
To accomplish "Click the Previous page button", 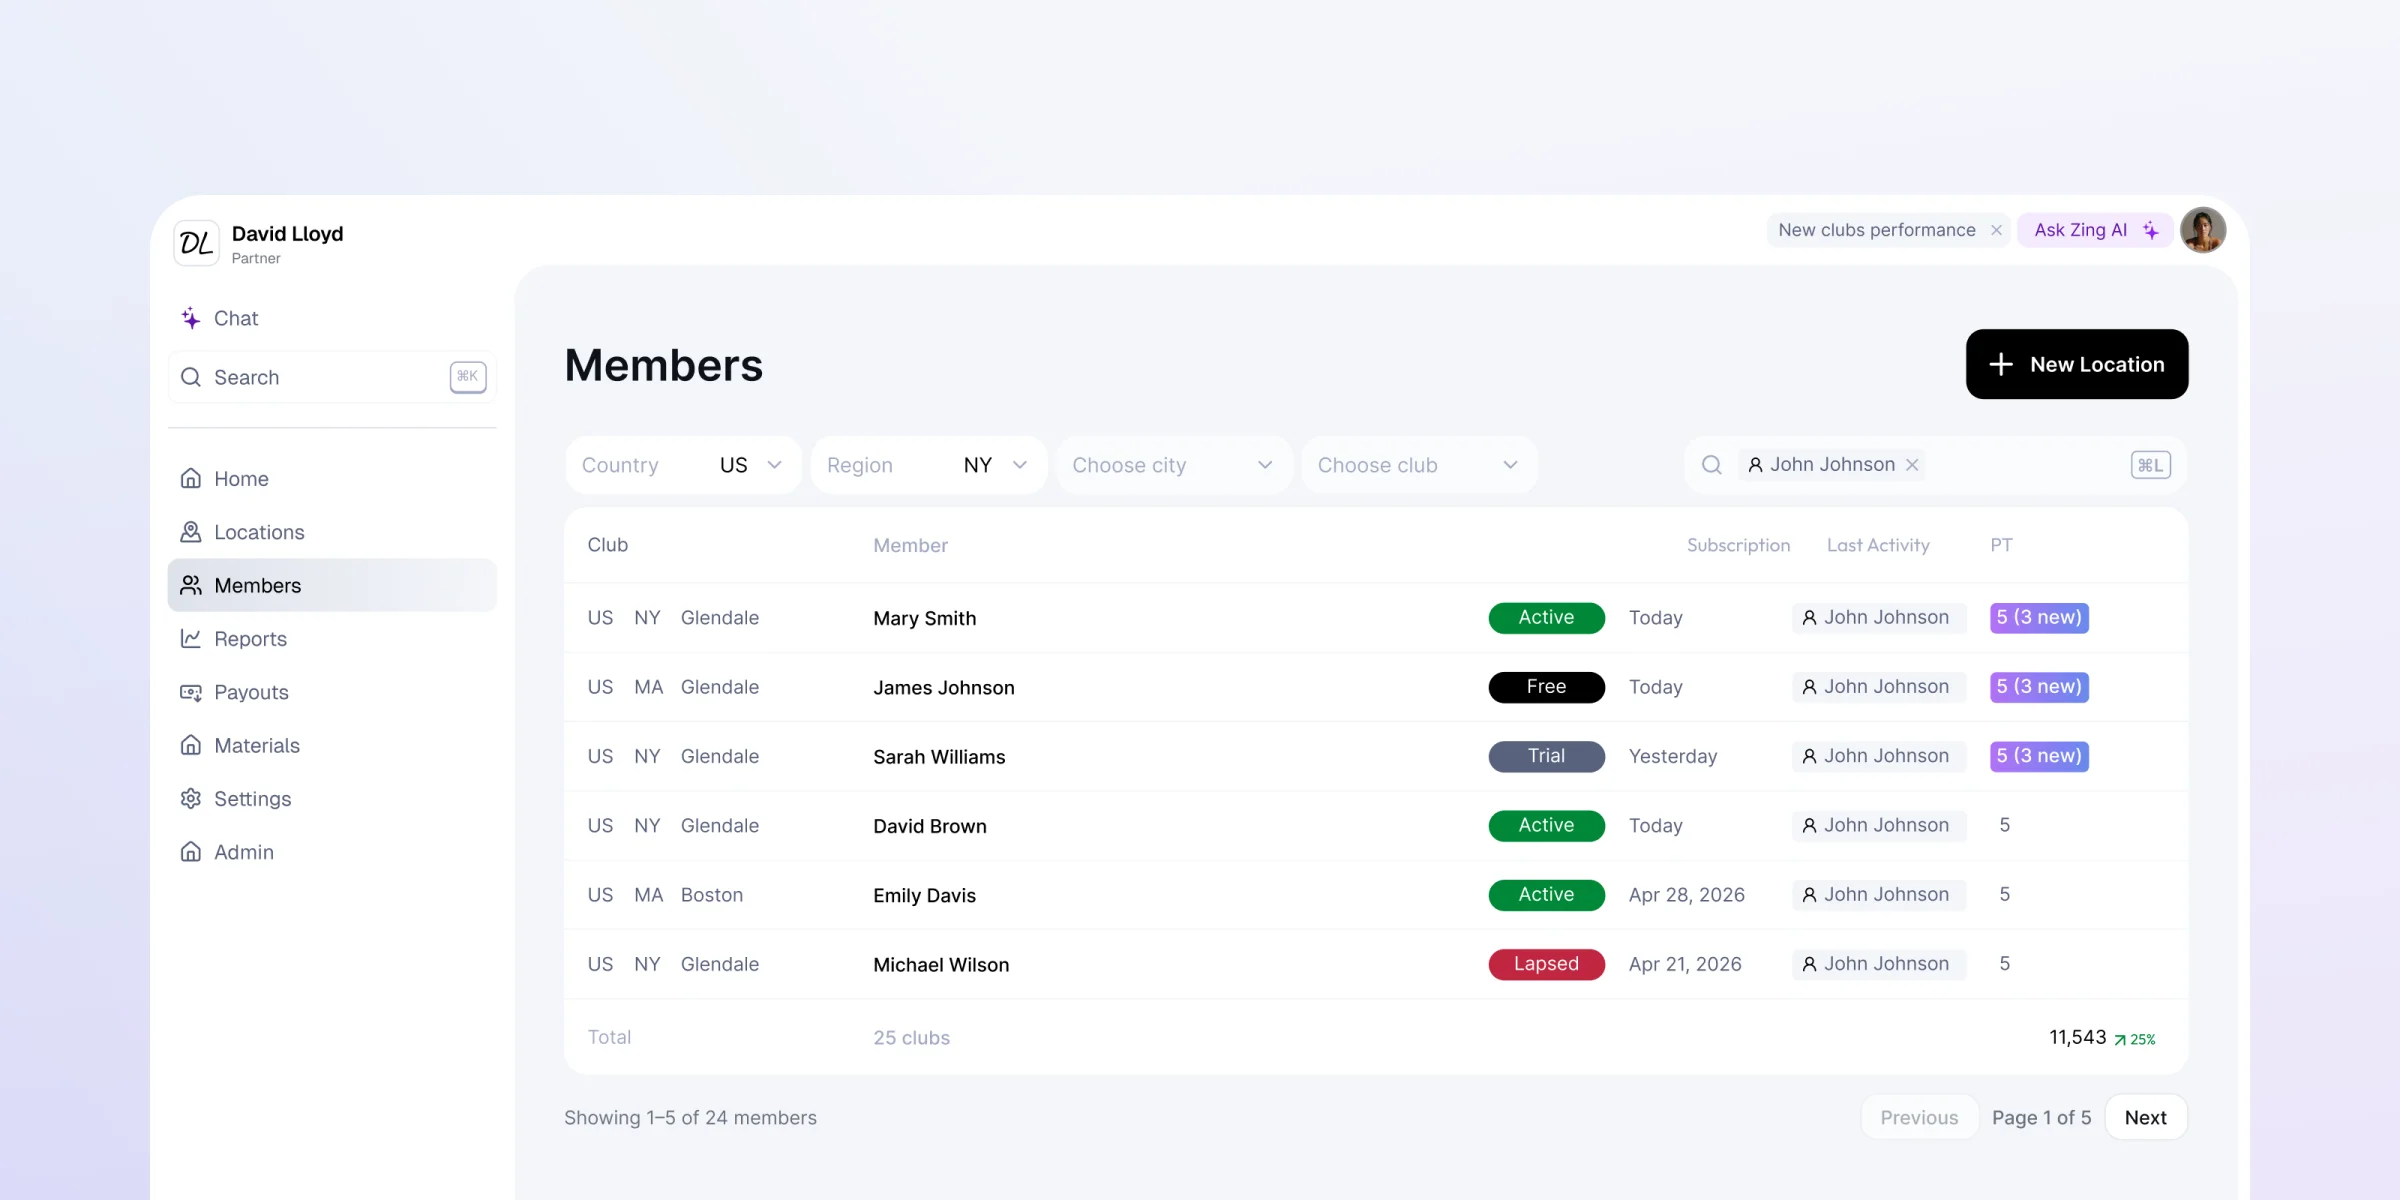I will [1919, 1117].
